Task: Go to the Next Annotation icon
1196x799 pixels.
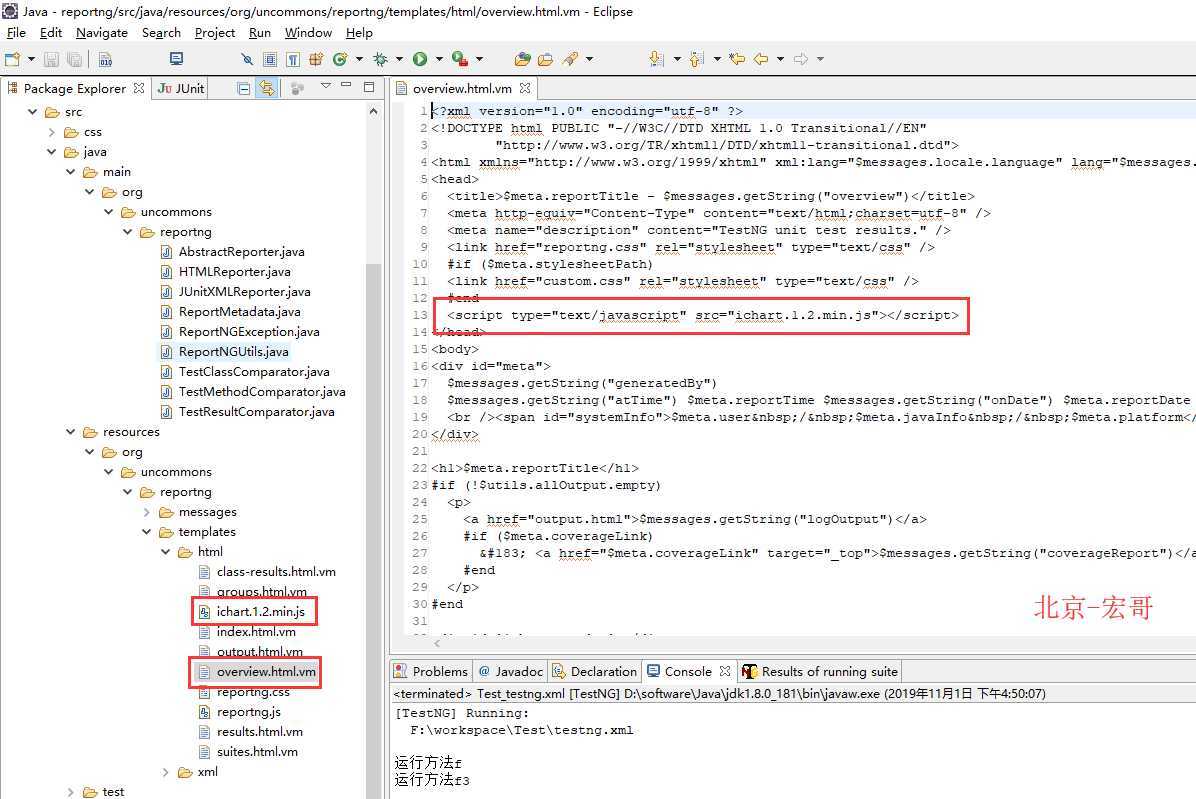Action: (656, 59)
